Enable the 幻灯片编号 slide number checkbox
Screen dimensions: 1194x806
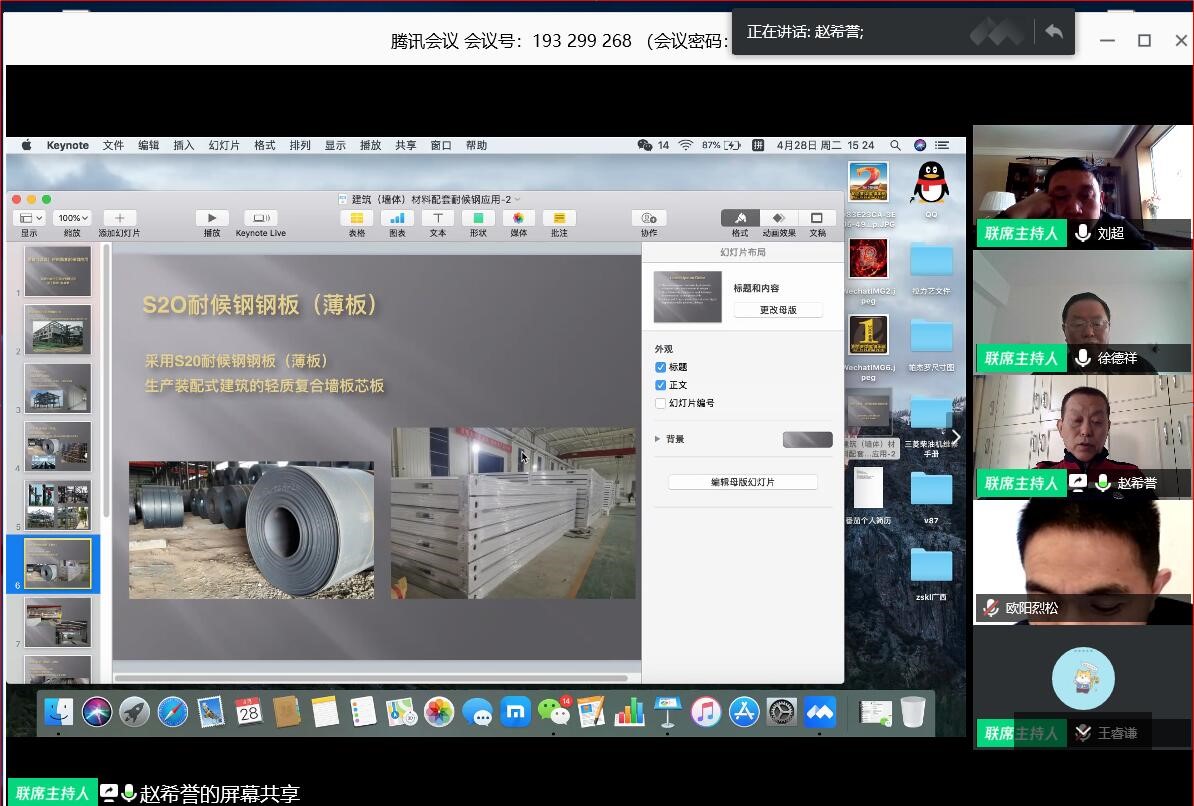(x=660, y=403)
